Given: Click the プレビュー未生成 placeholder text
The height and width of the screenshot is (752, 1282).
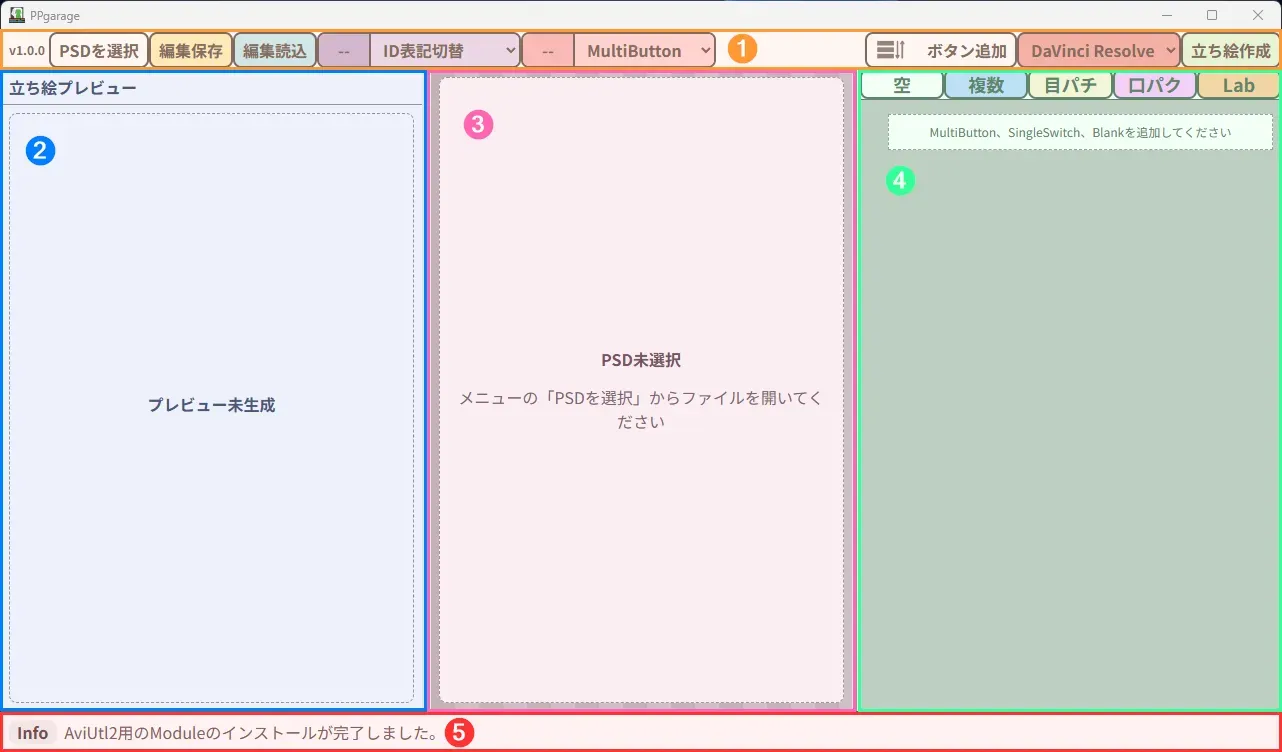Looking at the screenshot, I should pyautogui.click(x=211, y=405).
